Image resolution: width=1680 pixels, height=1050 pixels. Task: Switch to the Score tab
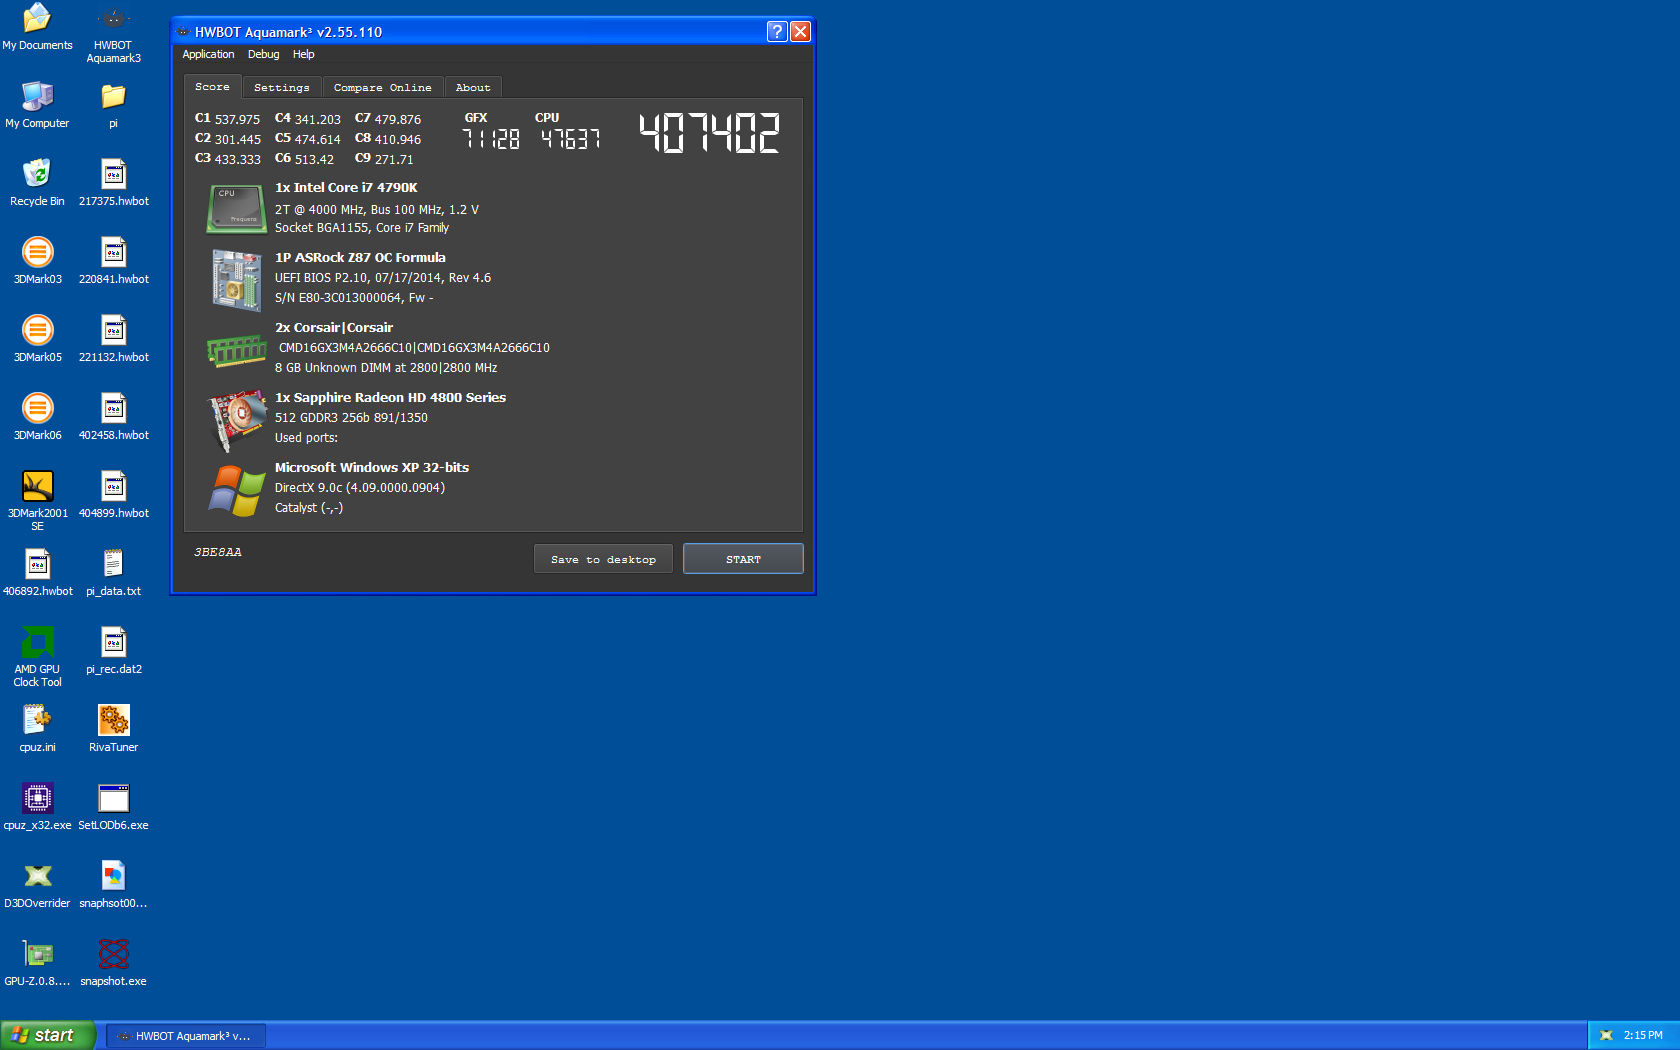coord(212,87)
